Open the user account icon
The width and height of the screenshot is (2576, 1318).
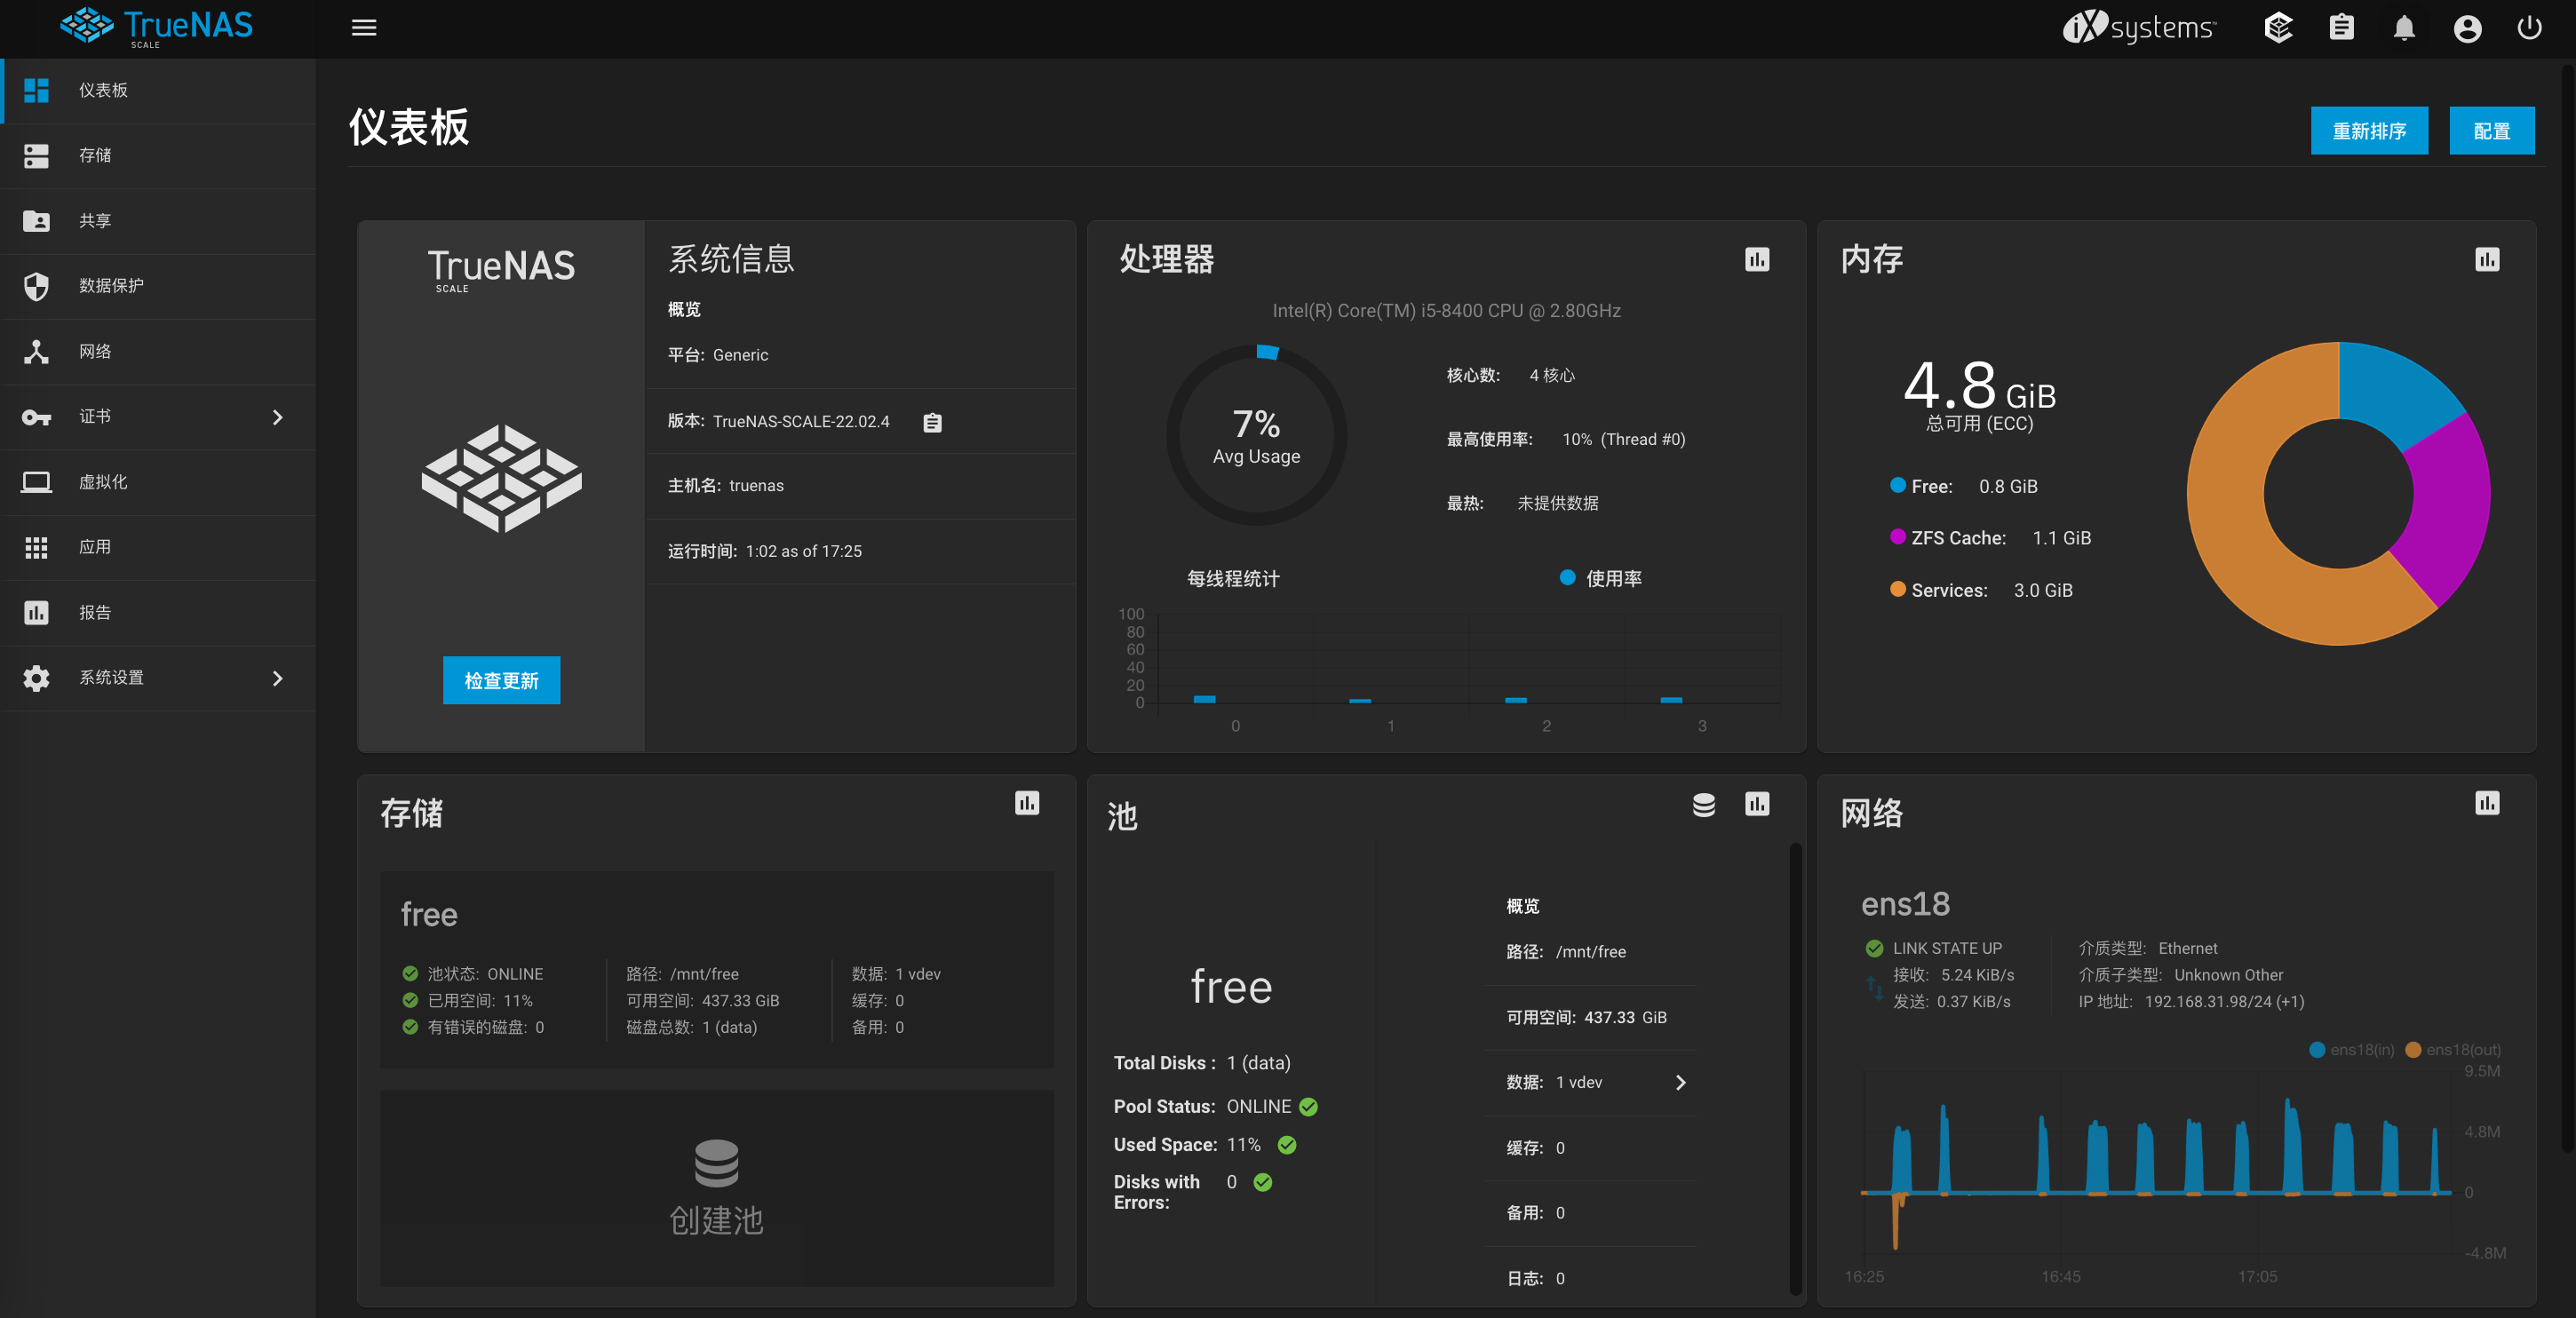pos(2467,28)
